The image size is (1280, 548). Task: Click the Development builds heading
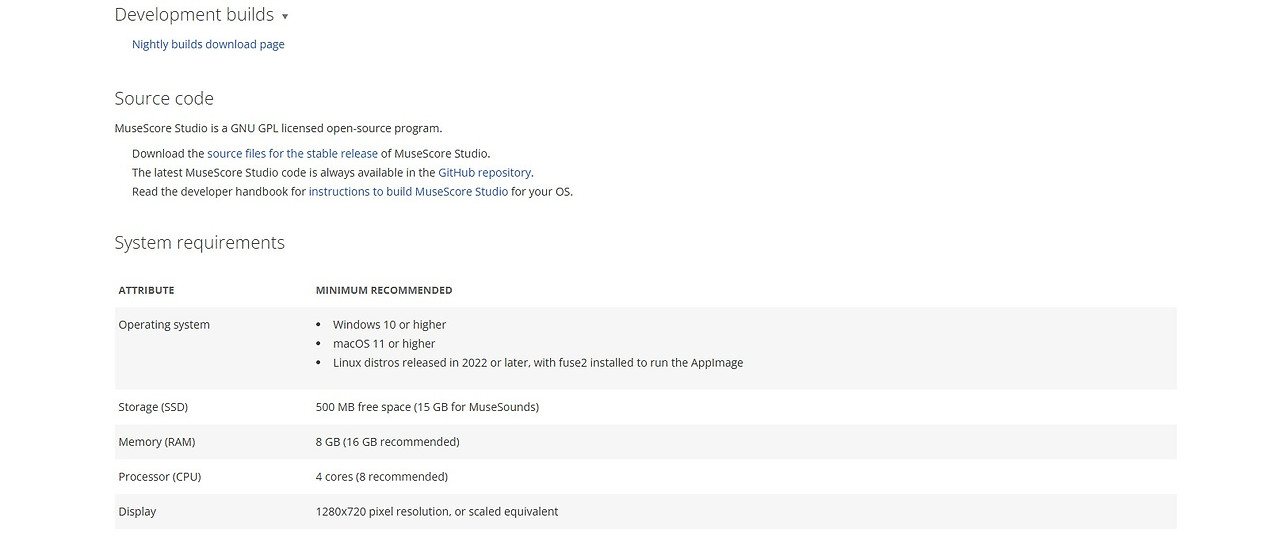tap(194, 15)
